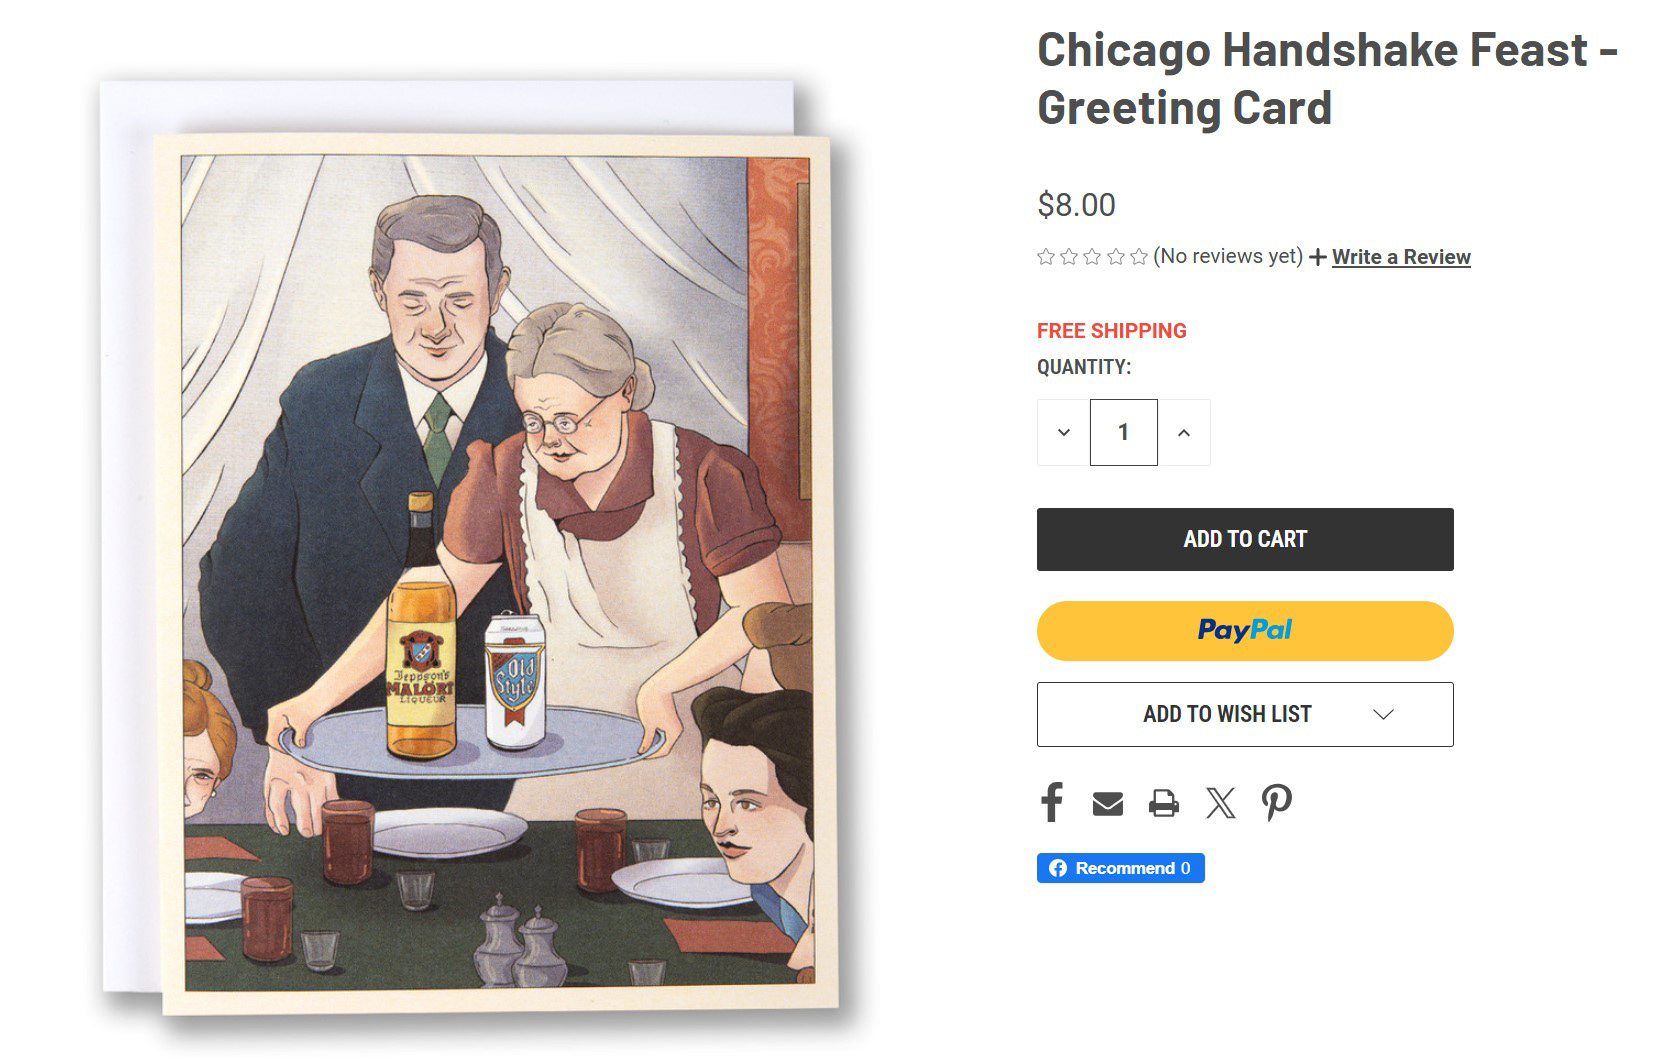Click the plus icon beside Write a Review
The width and height of the screenshot is (1658, 1062).
pyautogui.click(x=1317, y=257)
